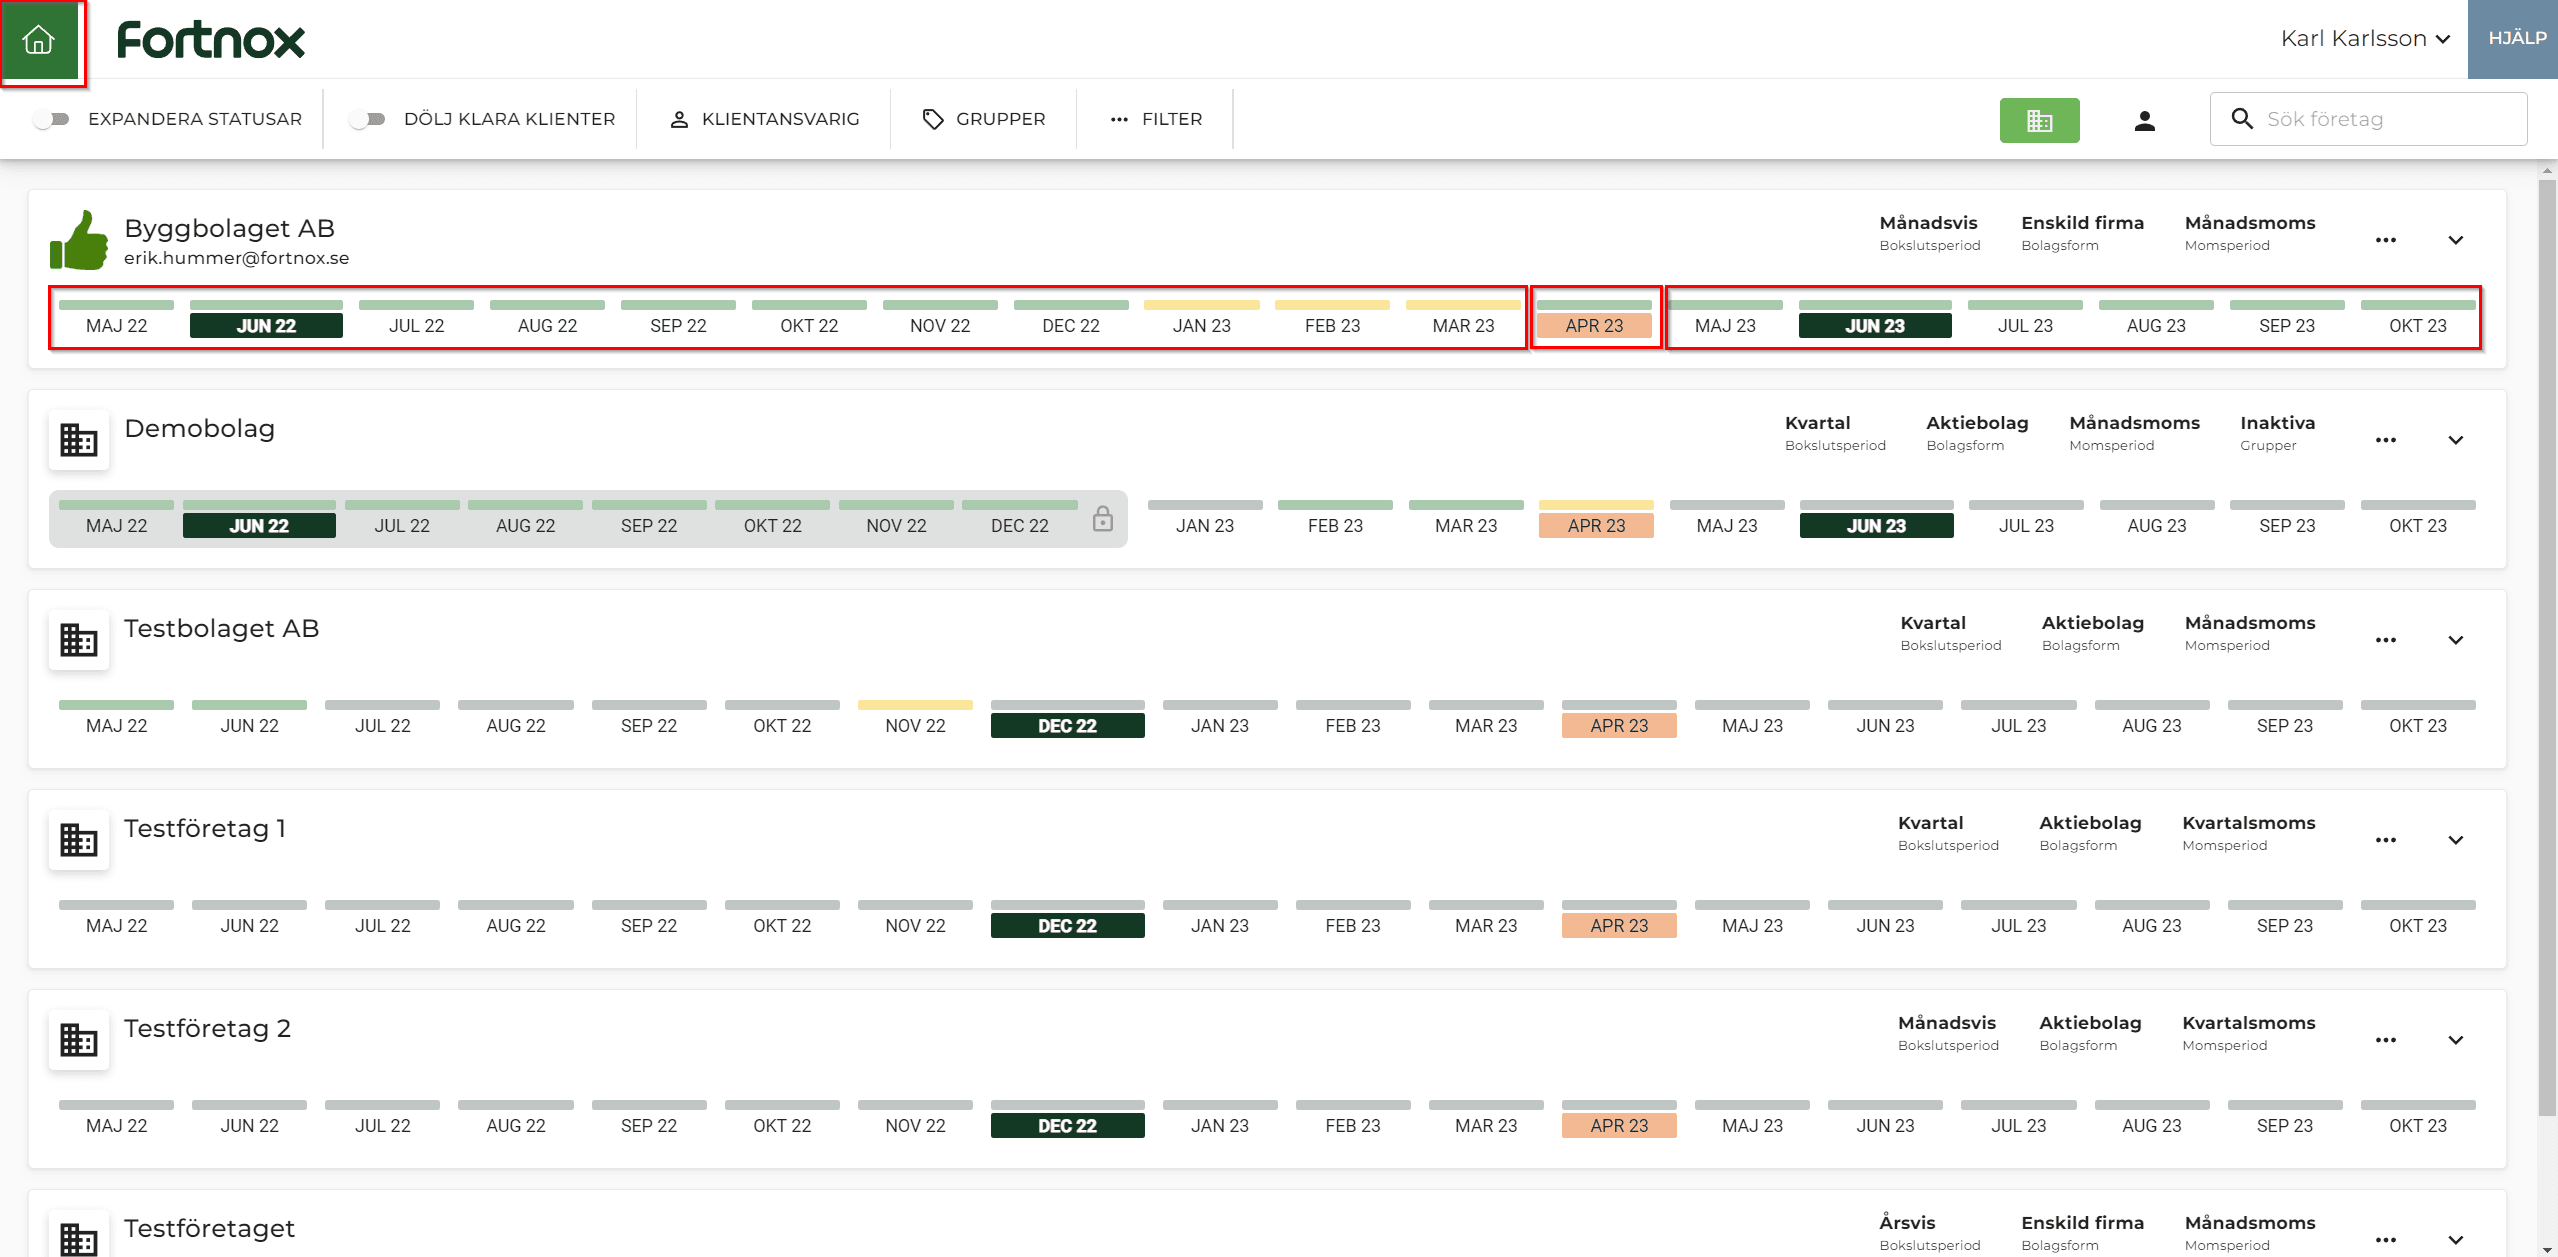Expand the Testföretag 2 row

pyautogui.click(x=2456, y=1040)
